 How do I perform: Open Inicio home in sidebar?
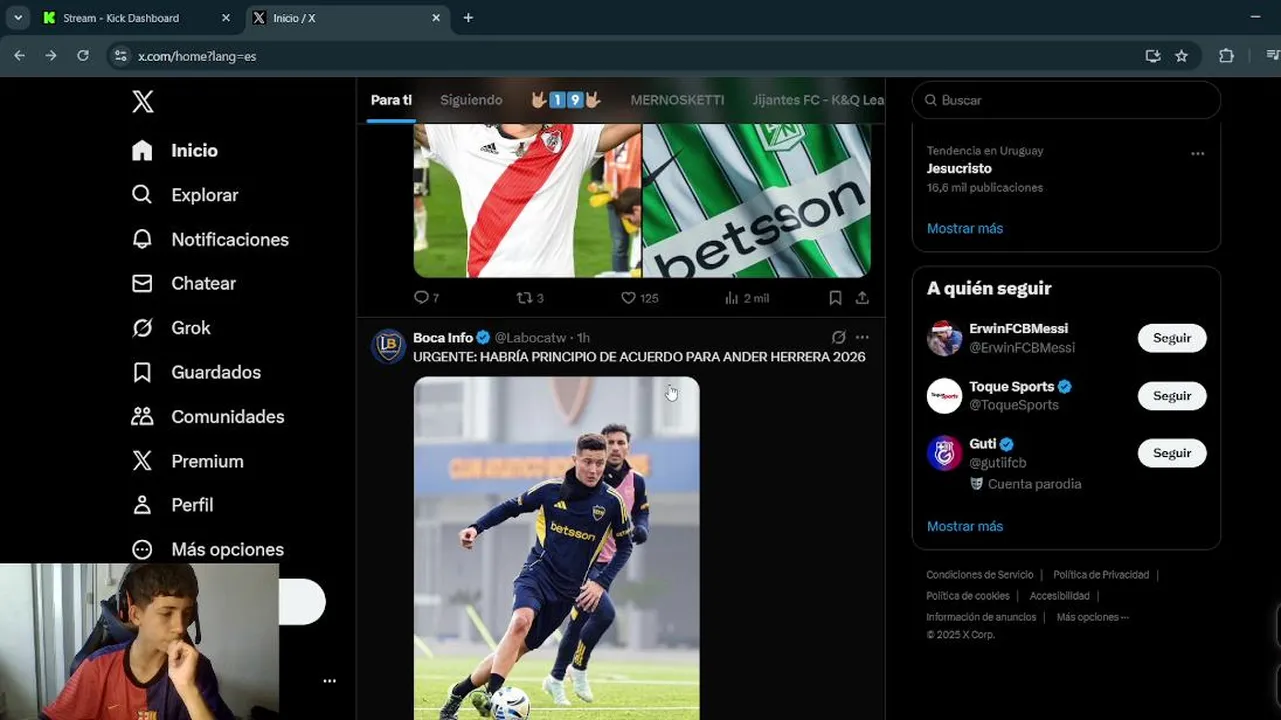point(175,151)
